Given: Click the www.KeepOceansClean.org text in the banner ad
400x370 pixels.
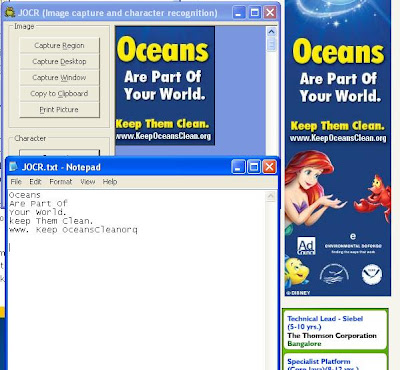Looking at the screenshot, I should click(x=338, y=138).
